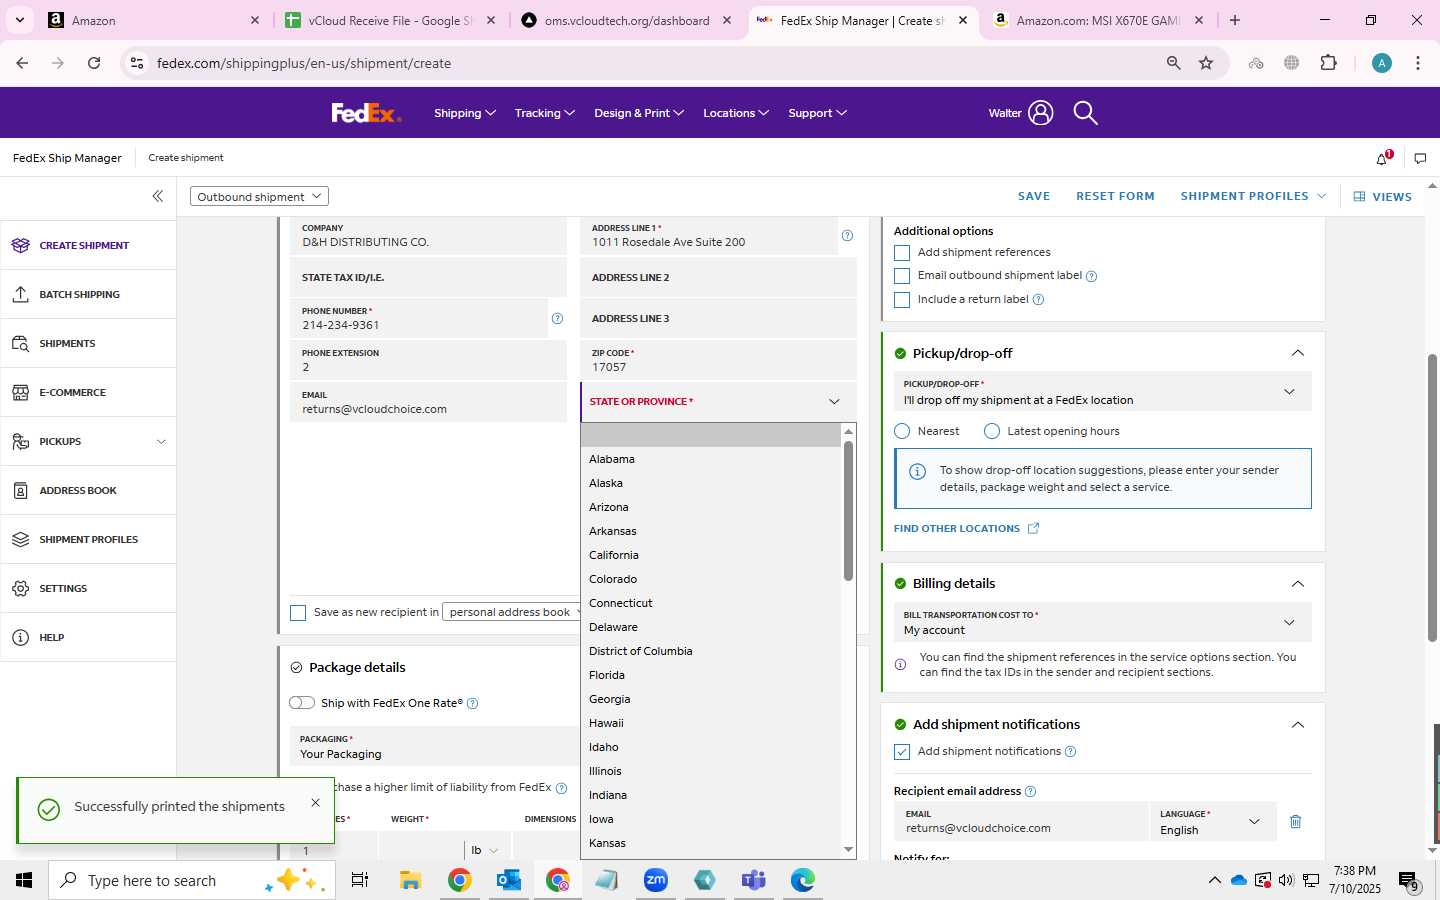Open the notification Language dropdown
Viewport: 1440px width, 900px height.
(x=1213, y=822)
